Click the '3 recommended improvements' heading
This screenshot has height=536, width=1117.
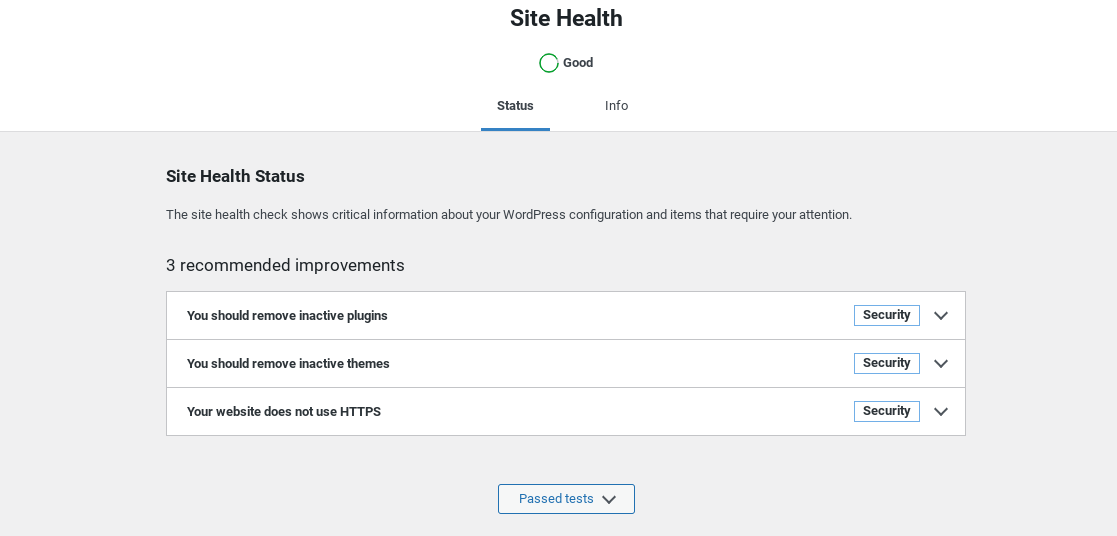tap(285, 265)
